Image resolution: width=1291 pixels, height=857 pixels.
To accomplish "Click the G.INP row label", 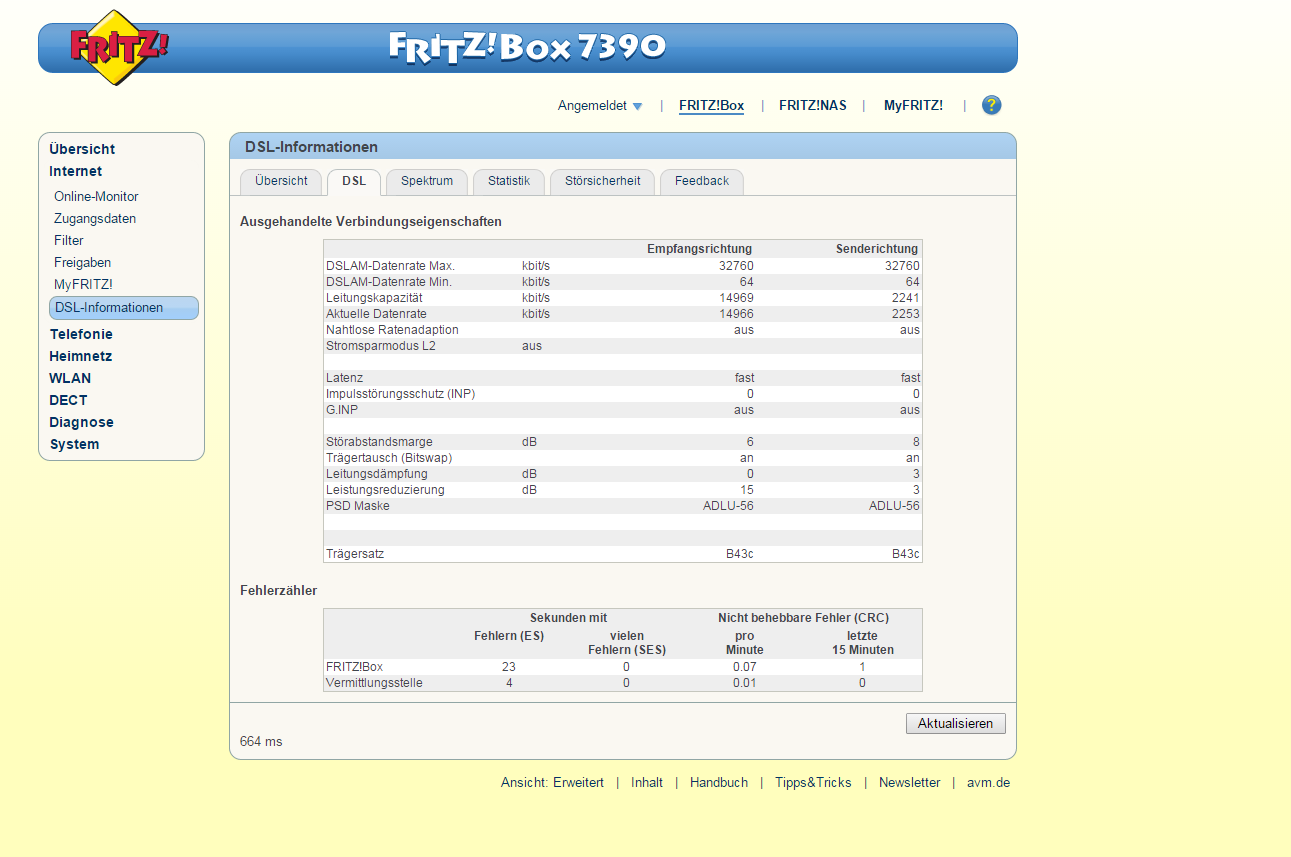I will 343,410.
